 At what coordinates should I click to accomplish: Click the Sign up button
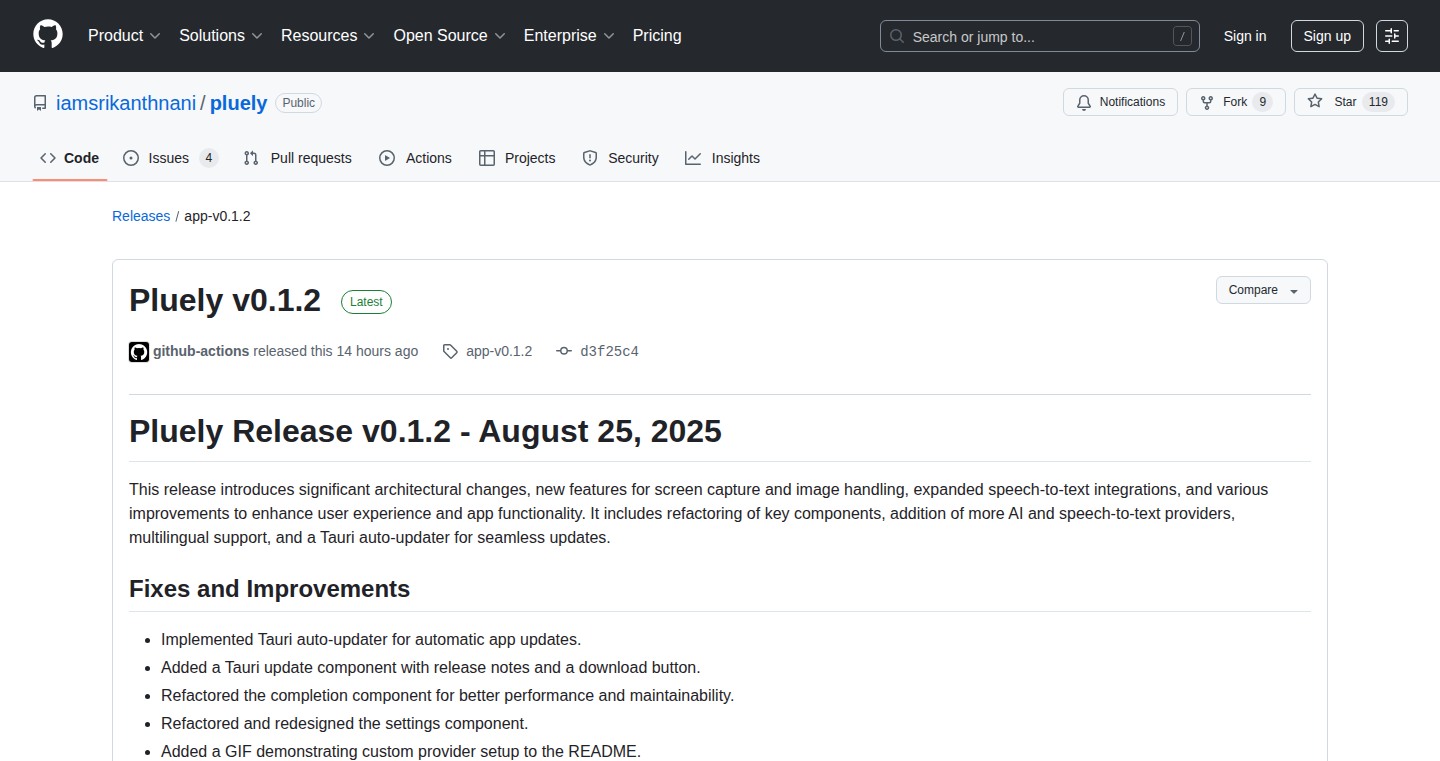(1327, 36)
